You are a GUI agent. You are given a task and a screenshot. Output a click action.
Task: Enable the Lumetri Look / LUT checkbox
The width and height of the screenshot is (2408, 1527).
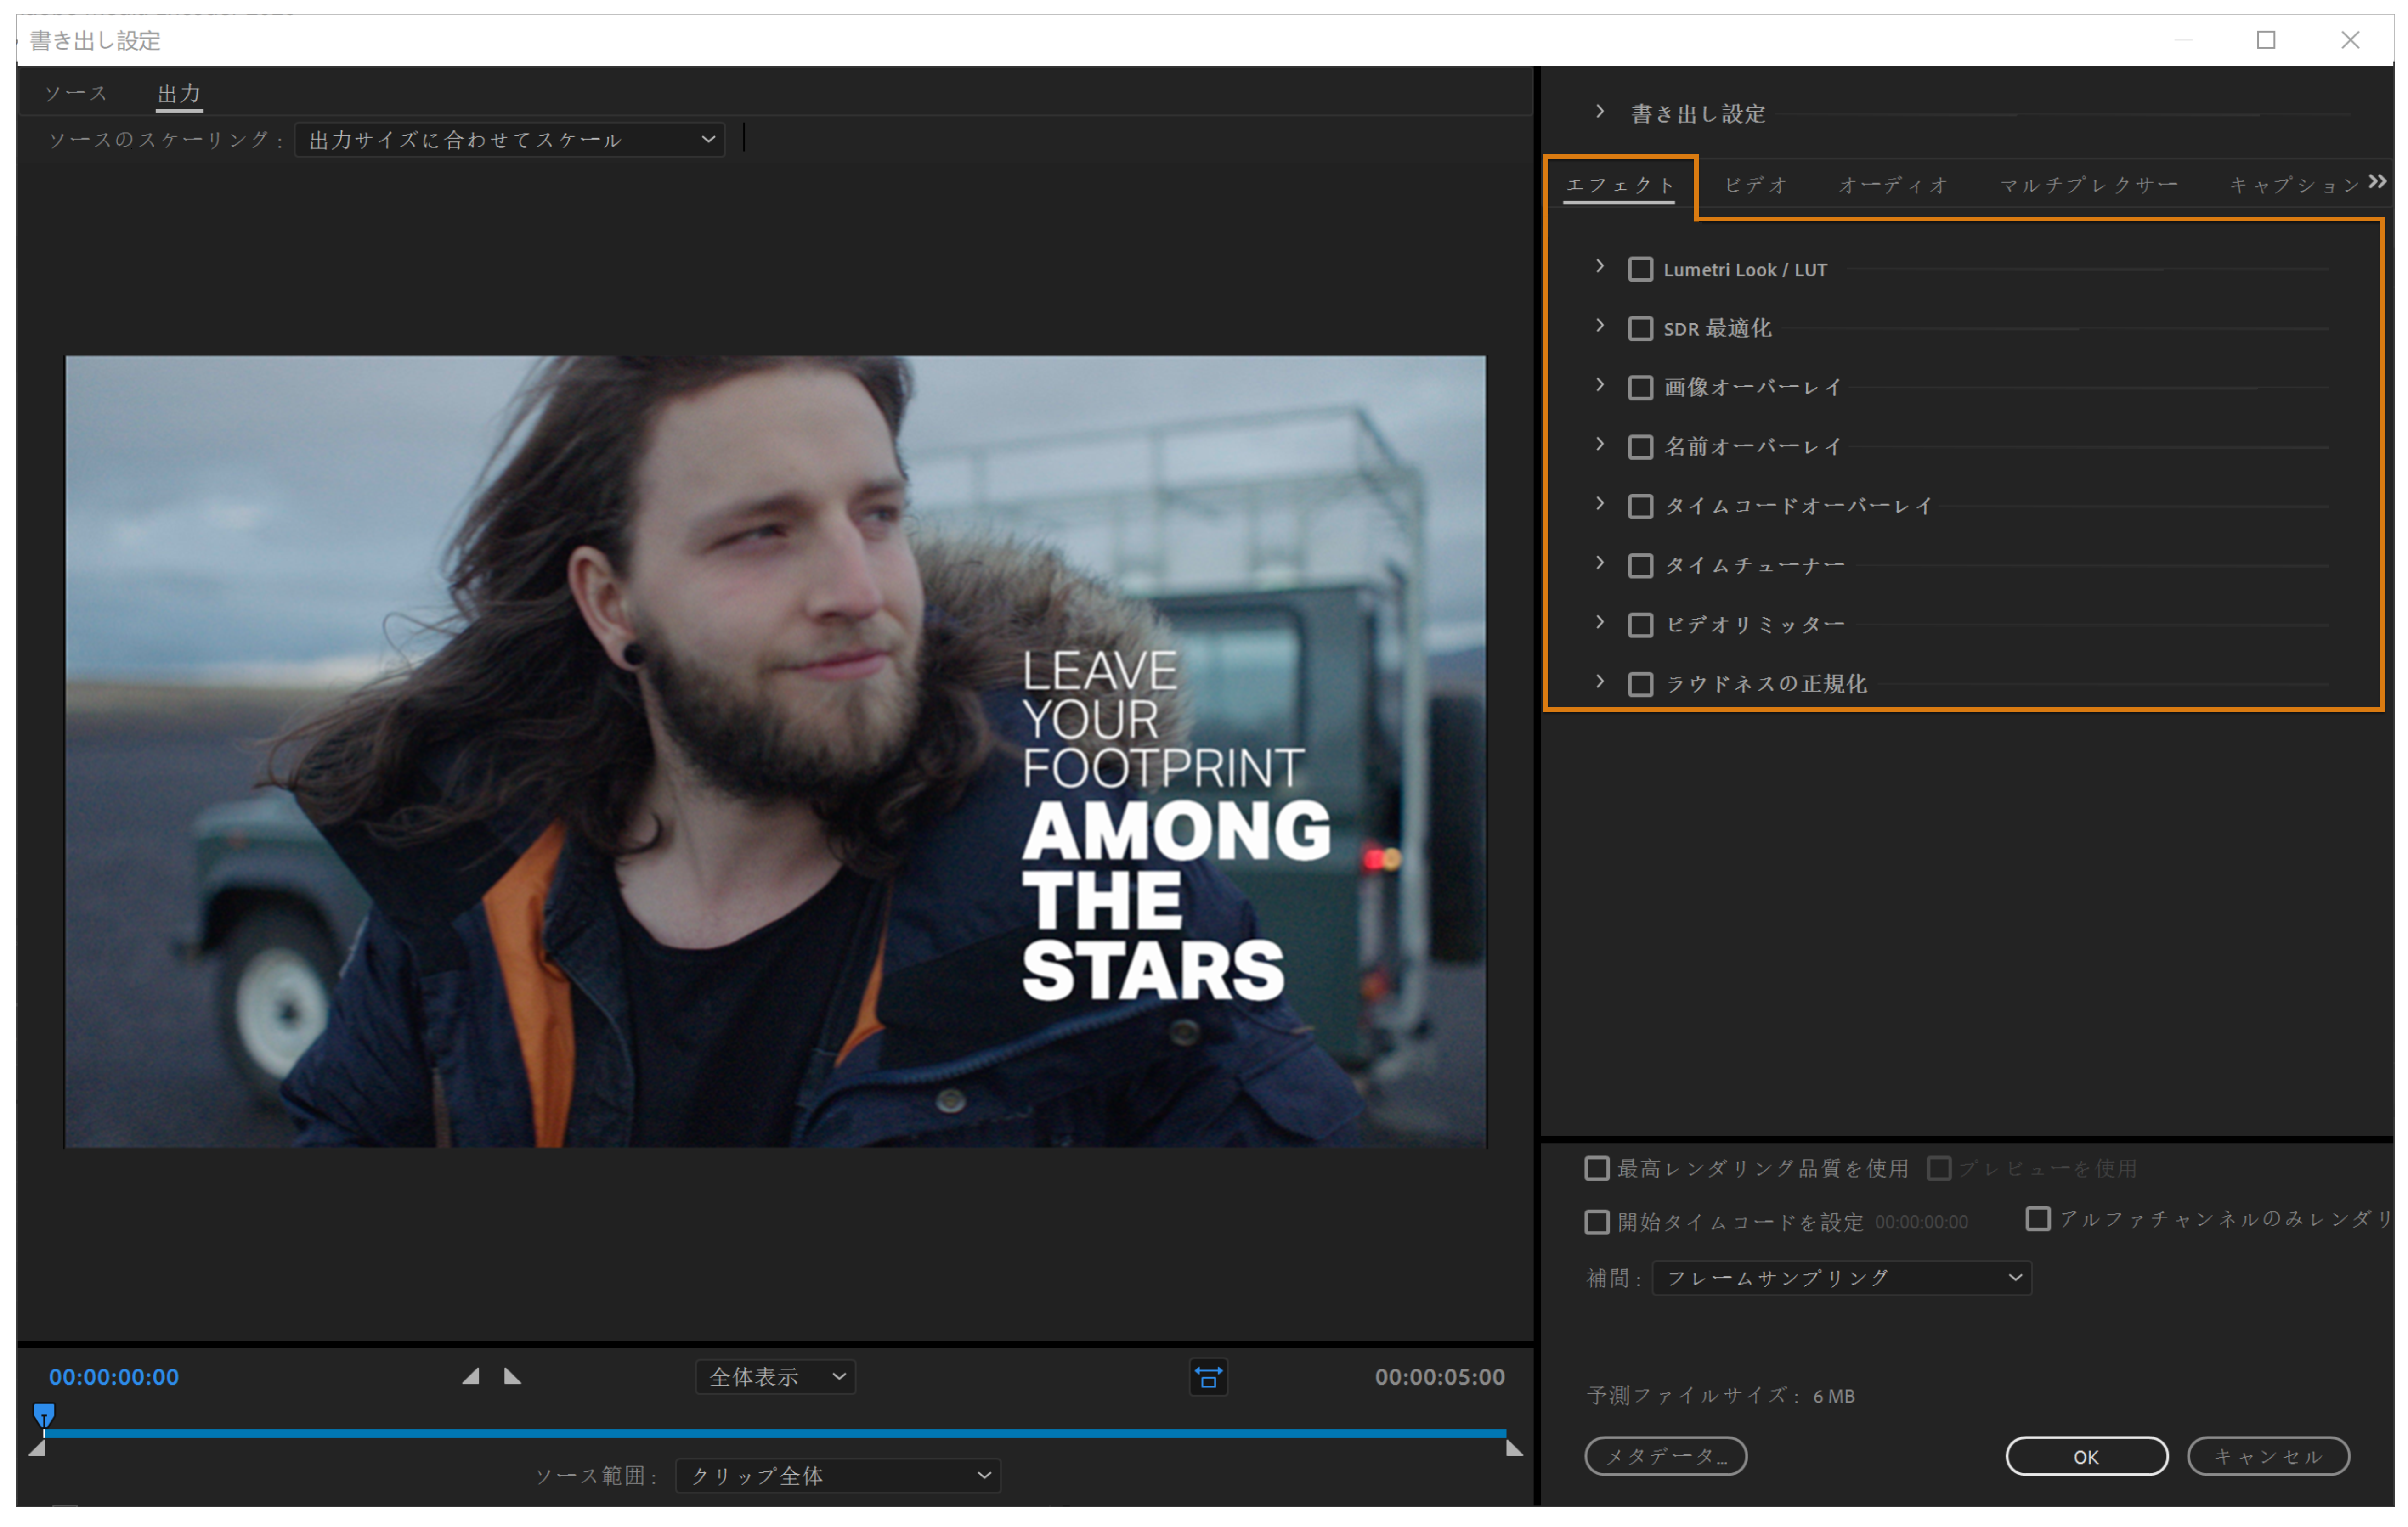click(x=1640, y=270)
